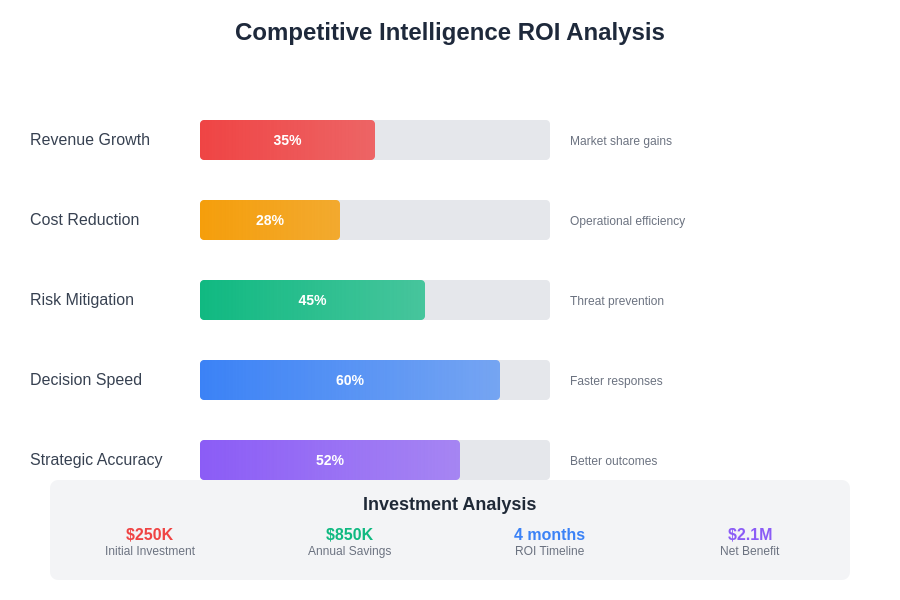This screenshot has height=600, width=900.
Task: Click the $2.1M Net Benefit figure
Action: click(750, 535)
